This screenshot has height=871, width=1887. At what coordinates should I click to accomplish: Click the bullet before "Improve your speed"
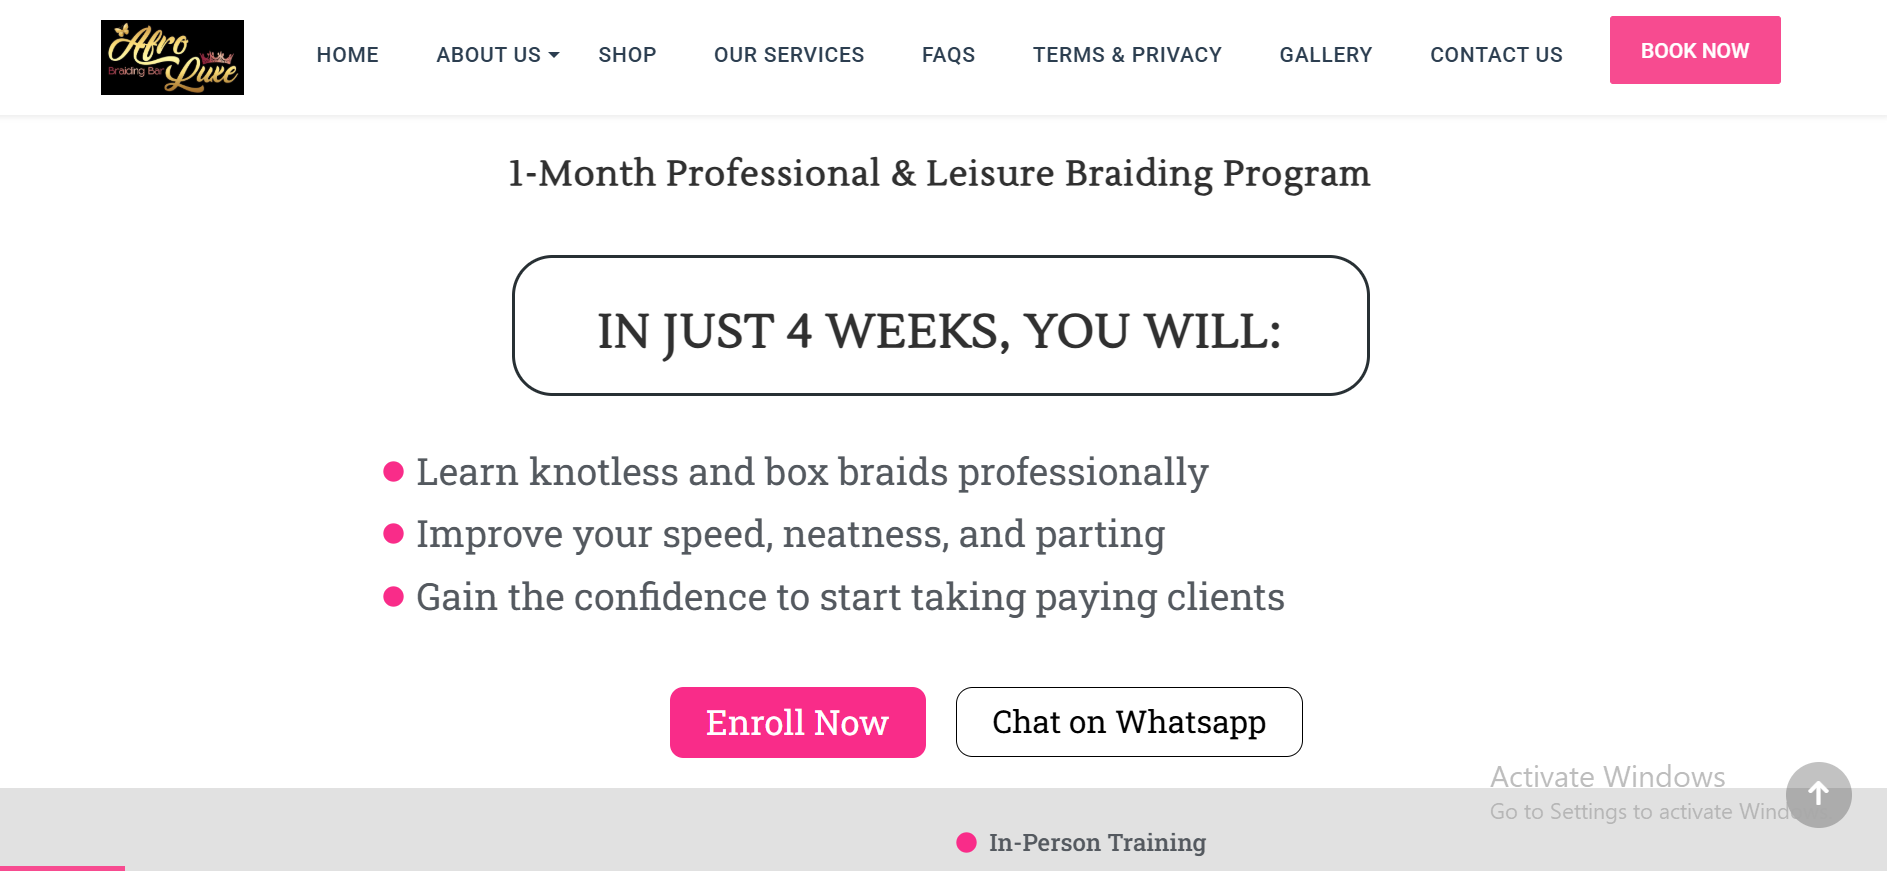point(394,534)
